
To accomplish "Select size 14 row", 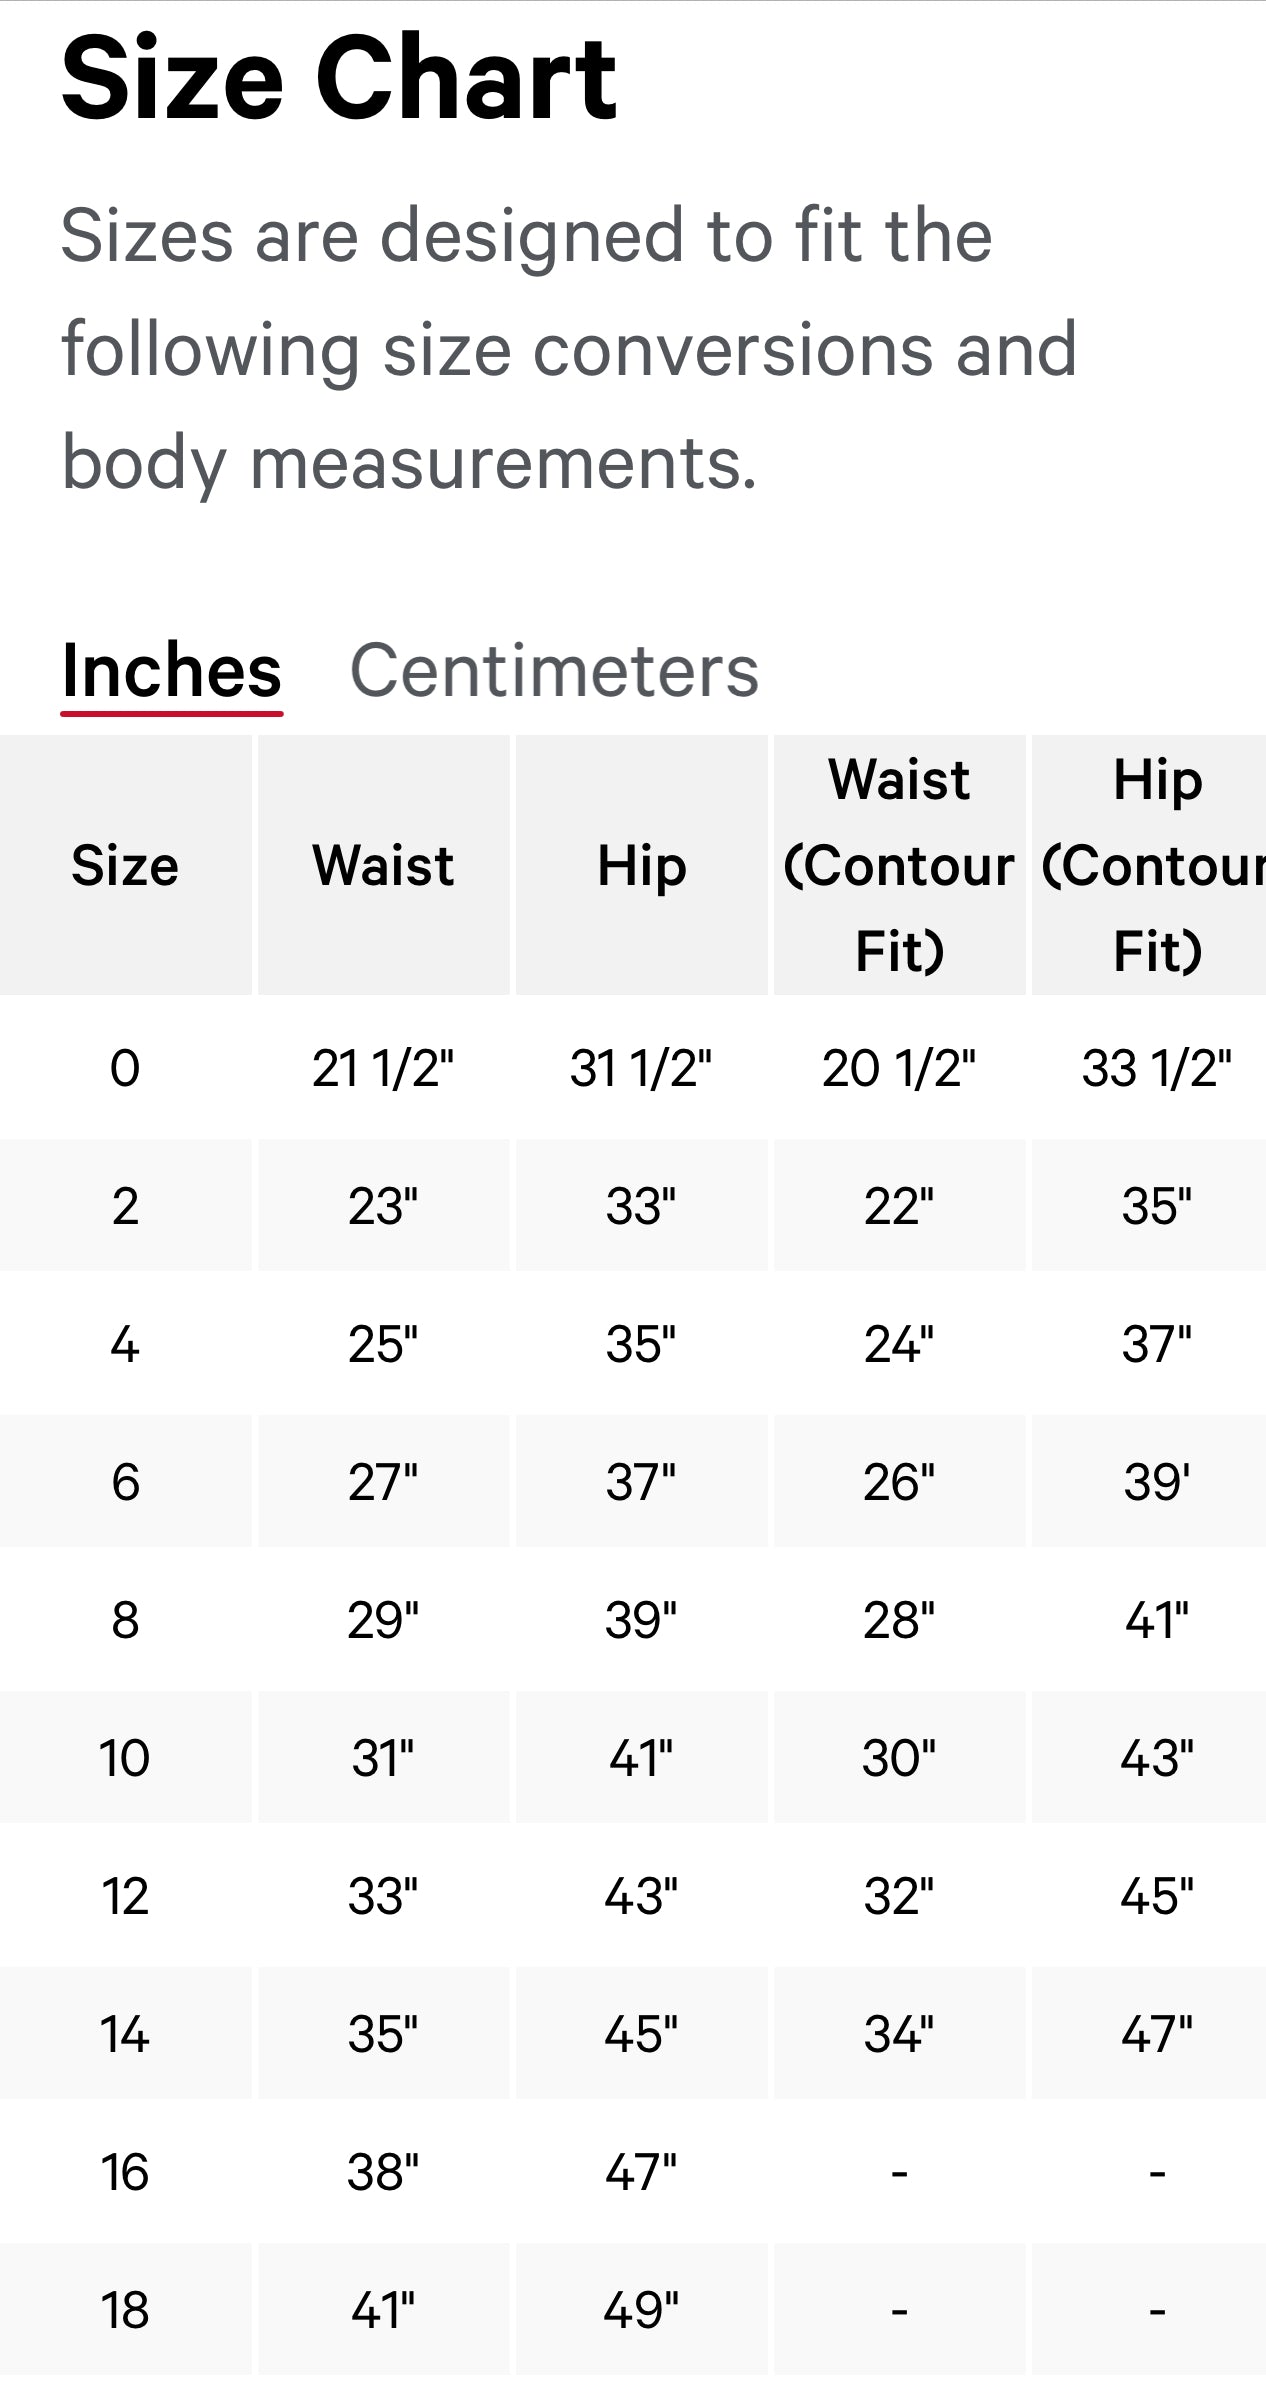I will coord(124,2034).
